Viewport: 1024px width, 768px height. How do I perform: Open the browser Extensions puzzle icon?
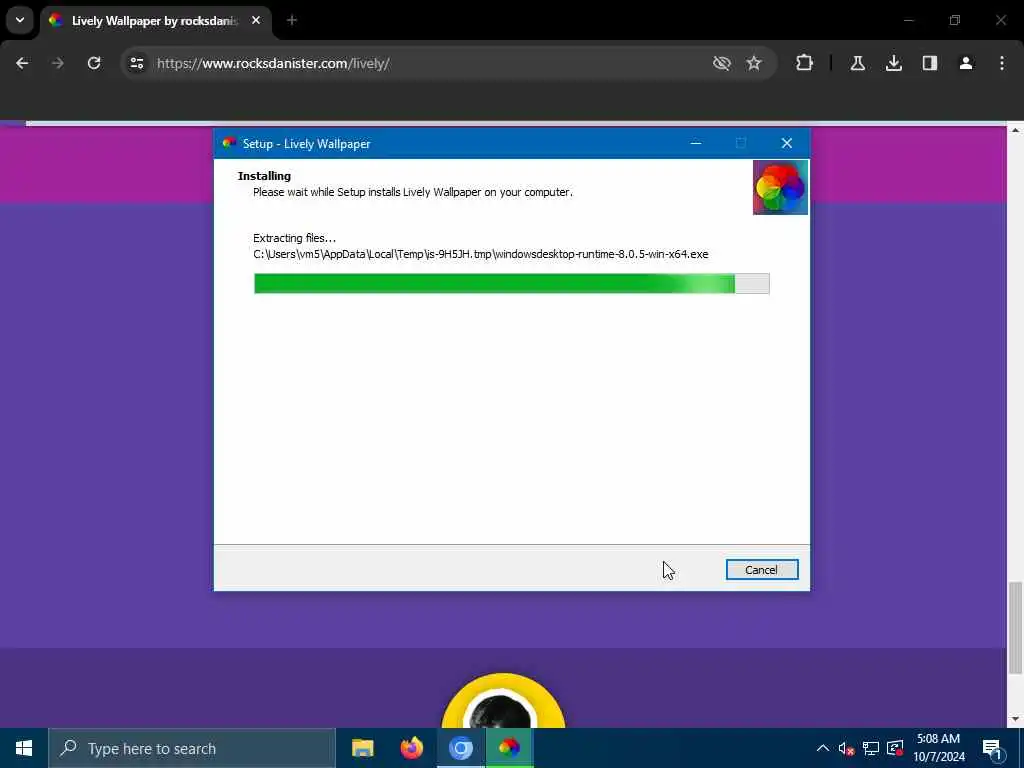point(805,63)
